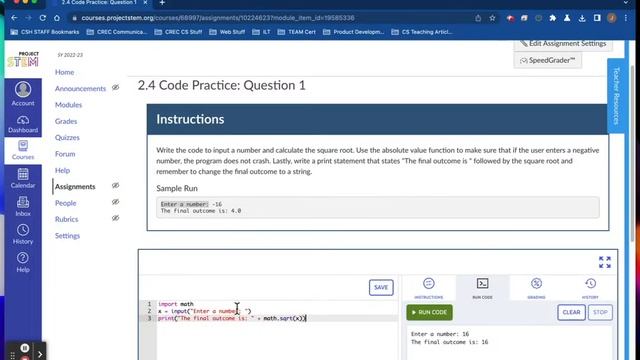This screenshot has width=640, height=360.
Task: Switch to the Run Code panel tab
Action: tap(482, 288)
